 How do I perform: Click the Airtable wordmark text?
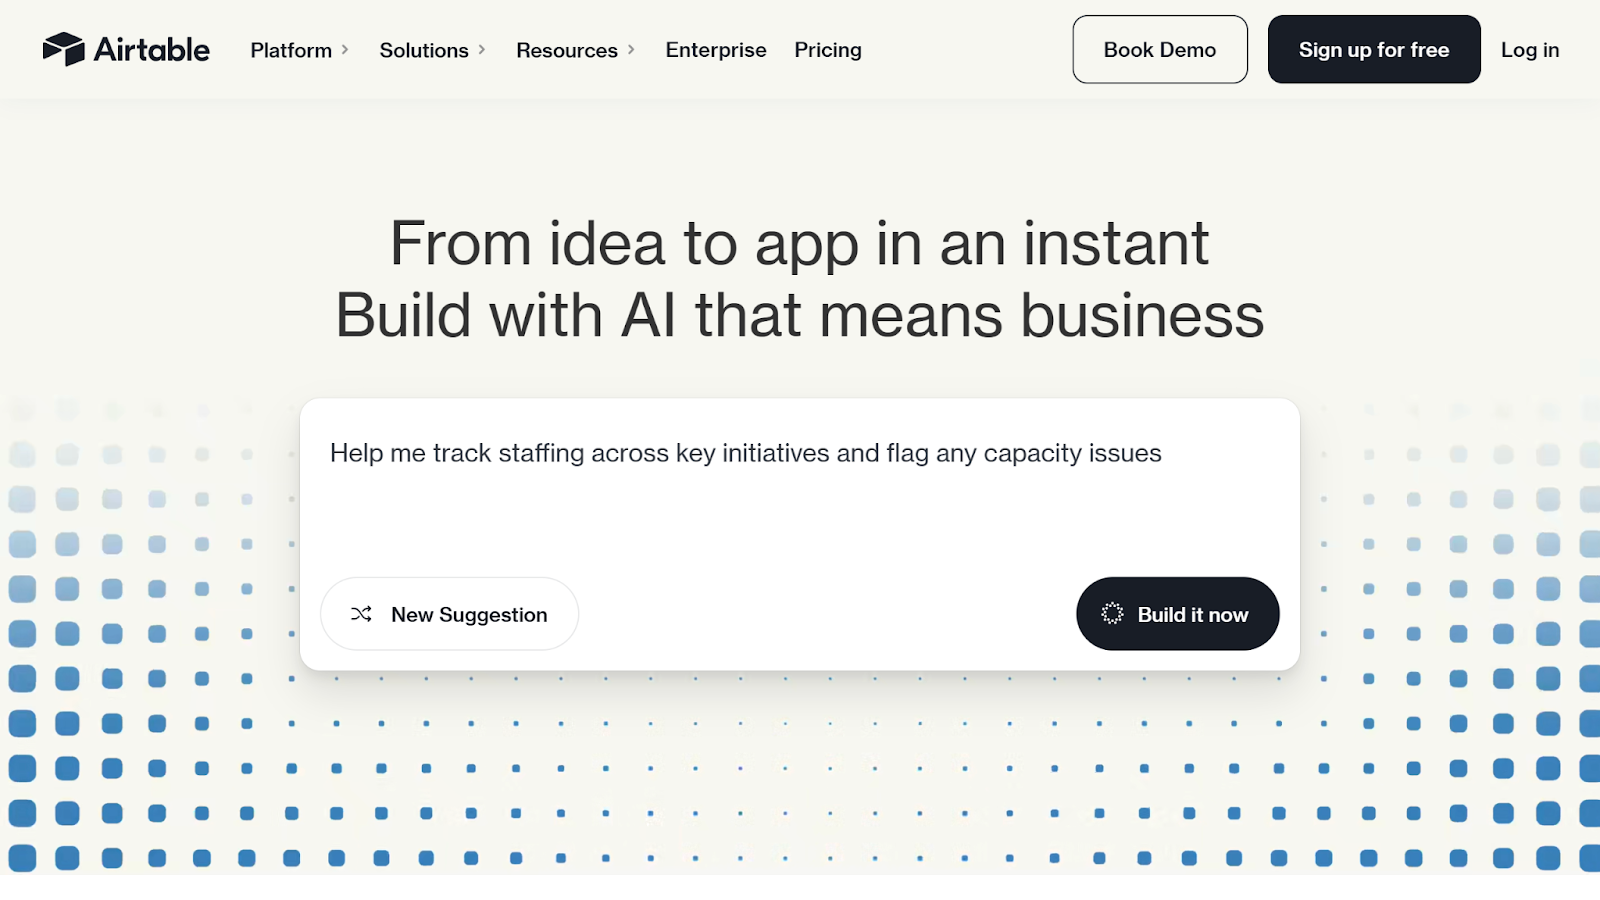[x=152, y=48]
